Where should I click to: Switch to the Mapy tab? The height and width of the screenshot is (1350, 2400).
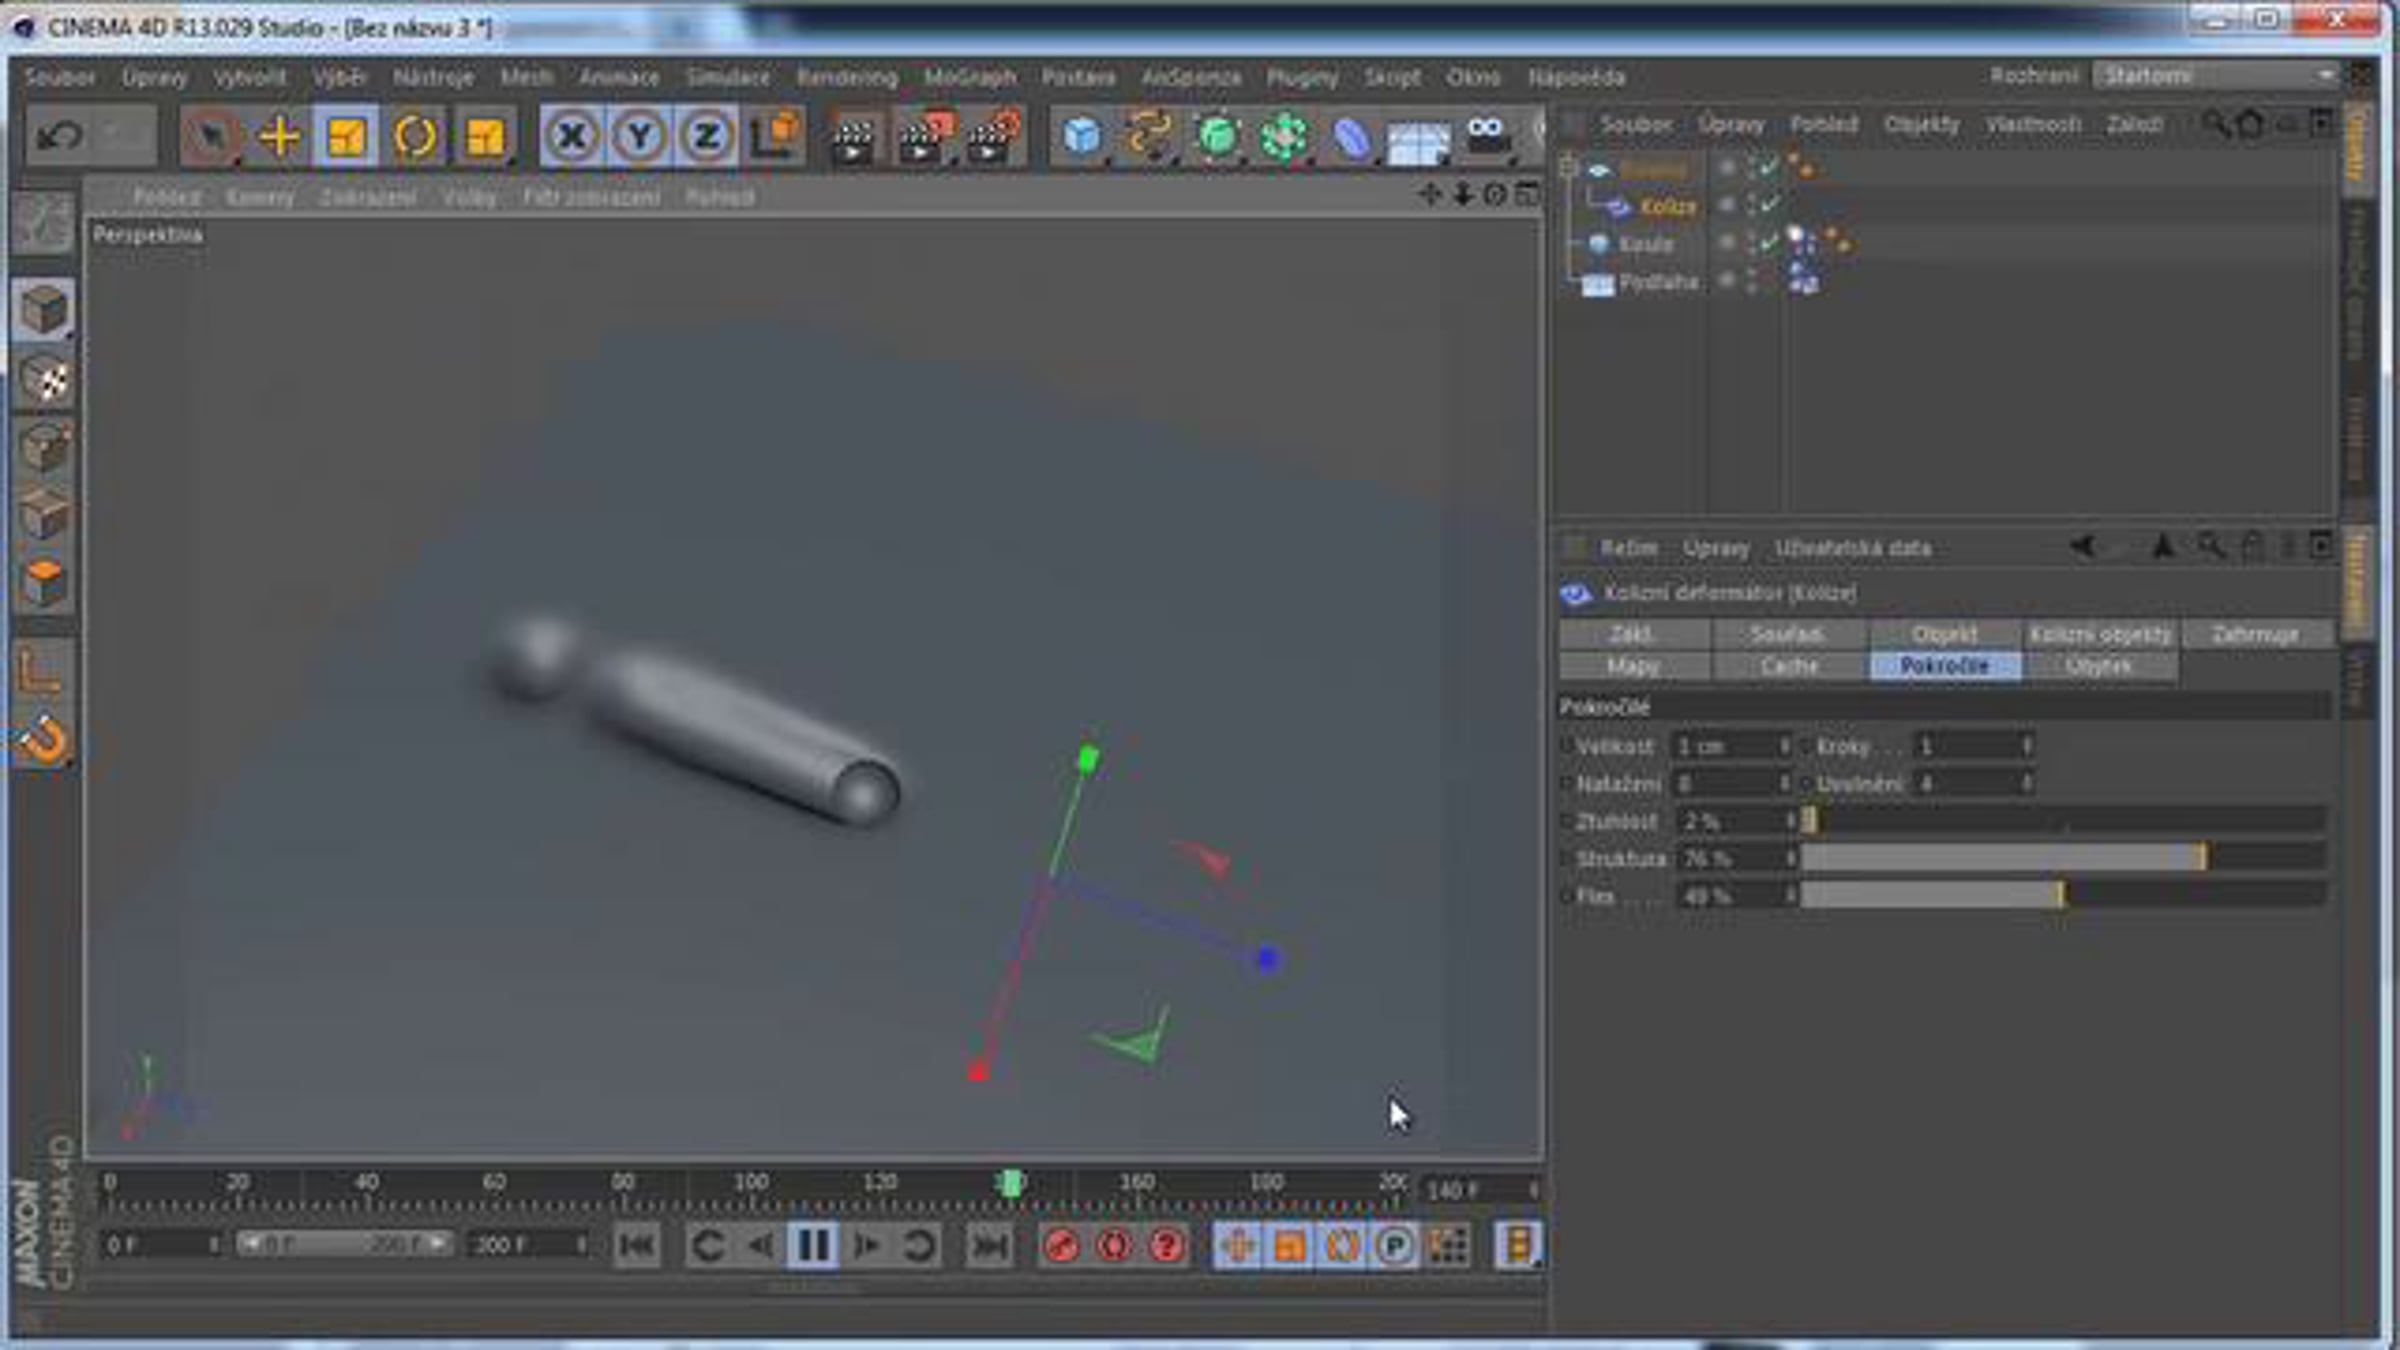[1633, 666]
